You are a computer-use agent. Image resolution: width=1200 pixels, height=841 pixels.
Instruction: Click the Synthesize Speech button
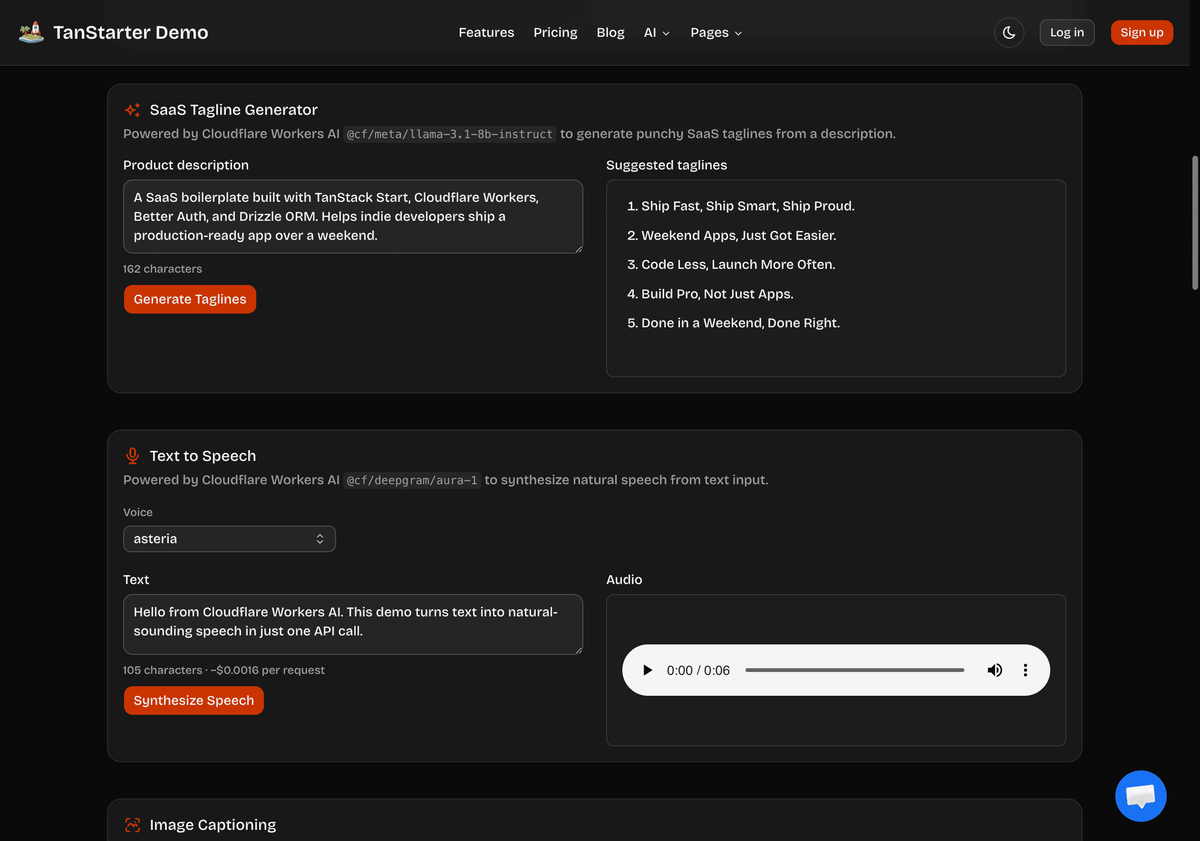pos(194,700)
